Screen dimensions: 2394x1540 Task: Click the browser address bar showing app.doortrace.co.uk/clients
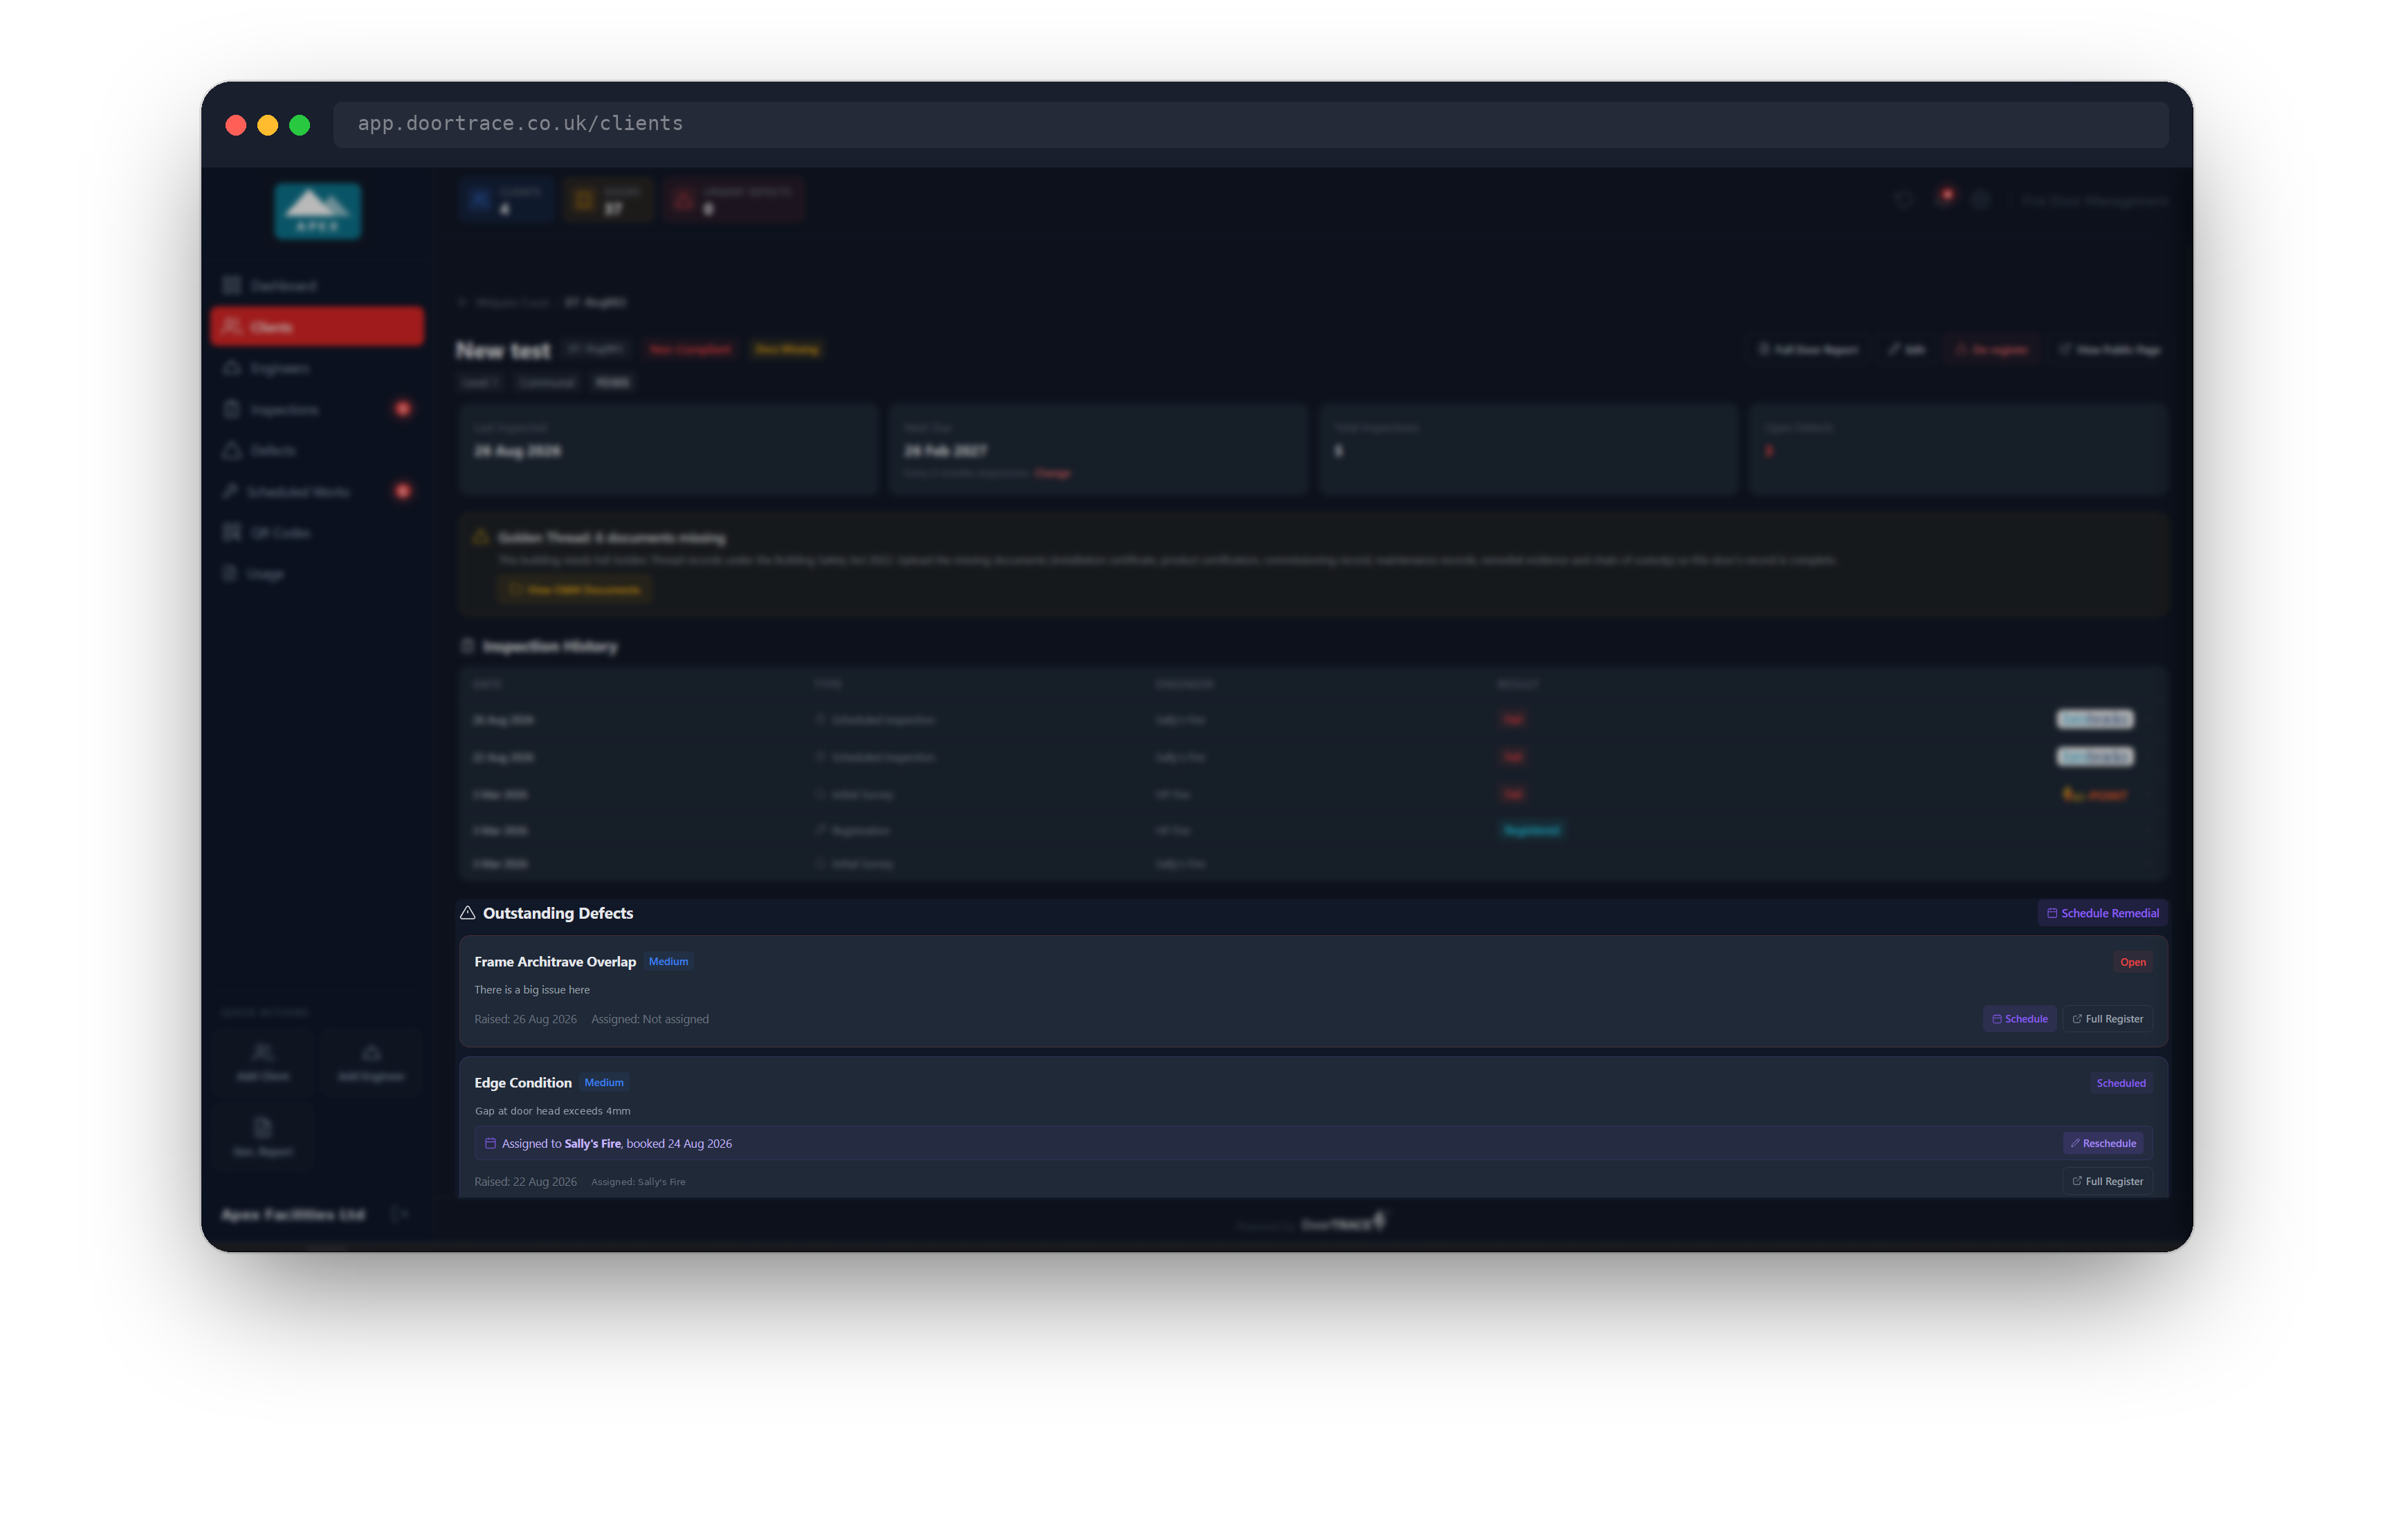pyautogui.click(x=1250, y=124)
